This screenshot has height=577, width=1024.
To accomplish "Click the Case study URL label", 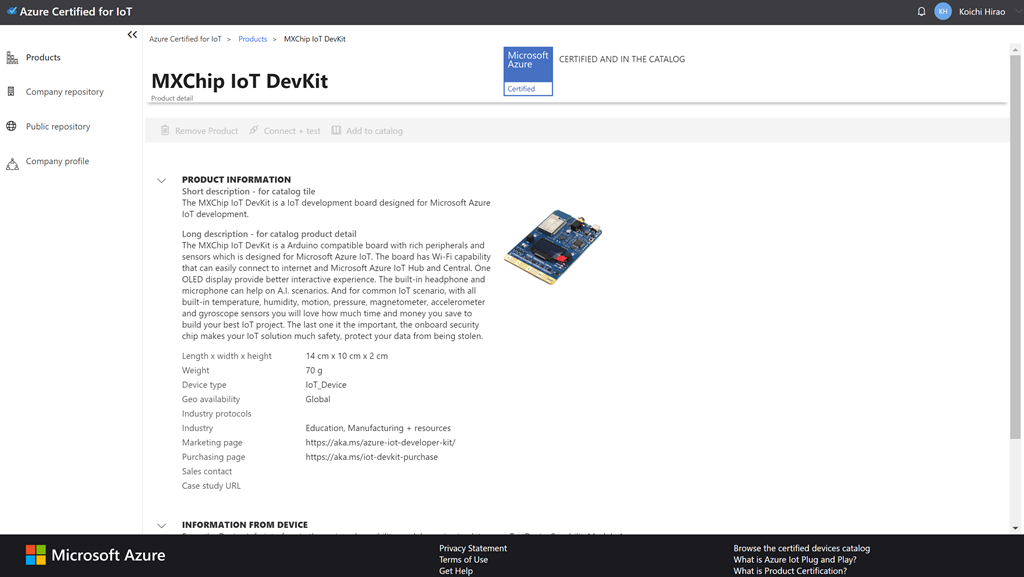I will coord(211,486).
